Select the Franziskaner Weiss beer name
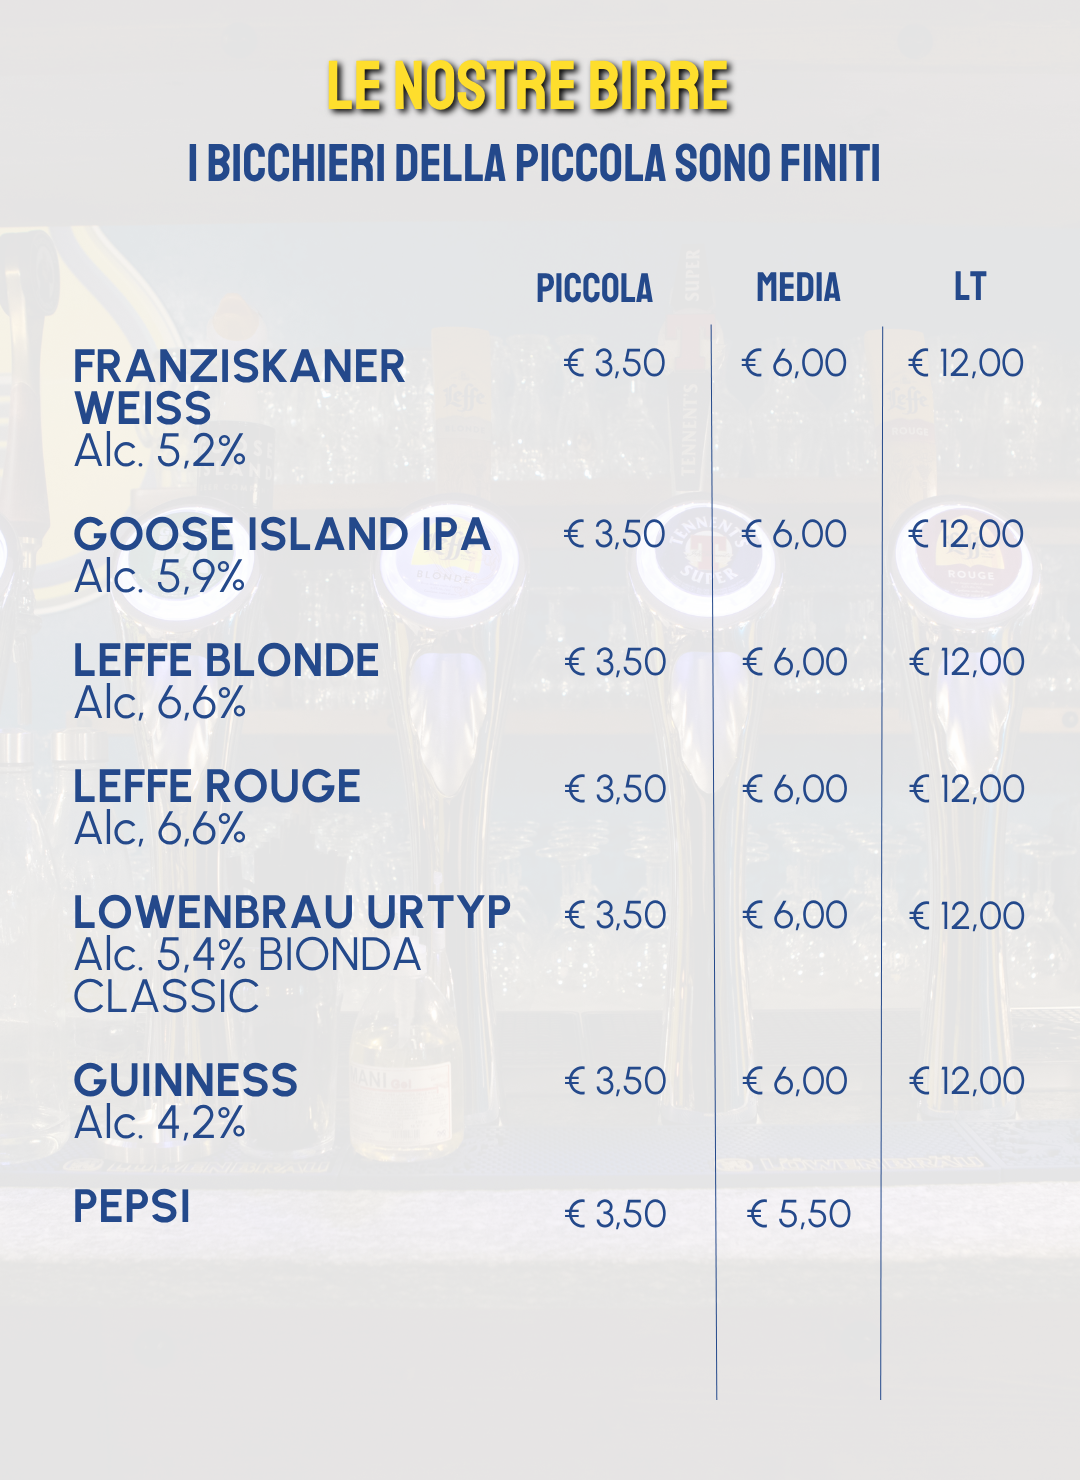The height and width of the screenshot is (1480, 1080). [239, 387]
